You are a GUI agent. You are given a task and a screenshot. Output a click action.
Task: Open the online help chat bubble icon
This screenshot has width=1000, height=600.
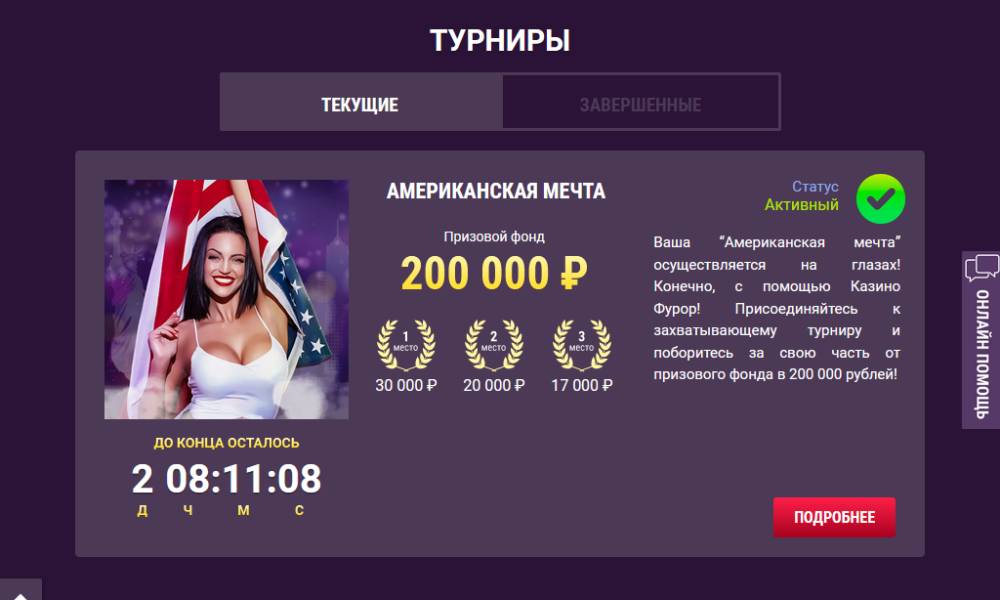pos(982,268)
